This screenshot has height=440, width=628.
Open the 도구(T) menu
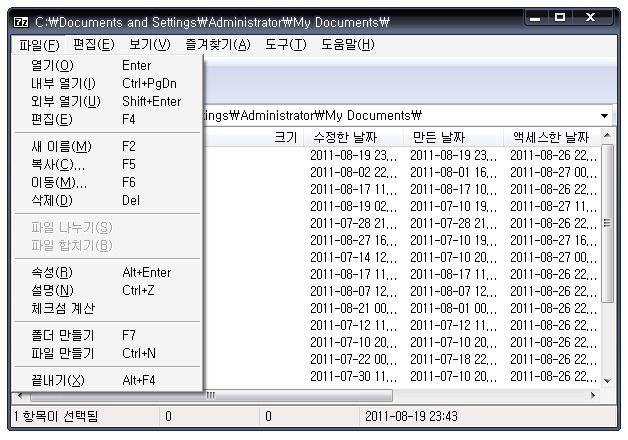tap(286, 44)
